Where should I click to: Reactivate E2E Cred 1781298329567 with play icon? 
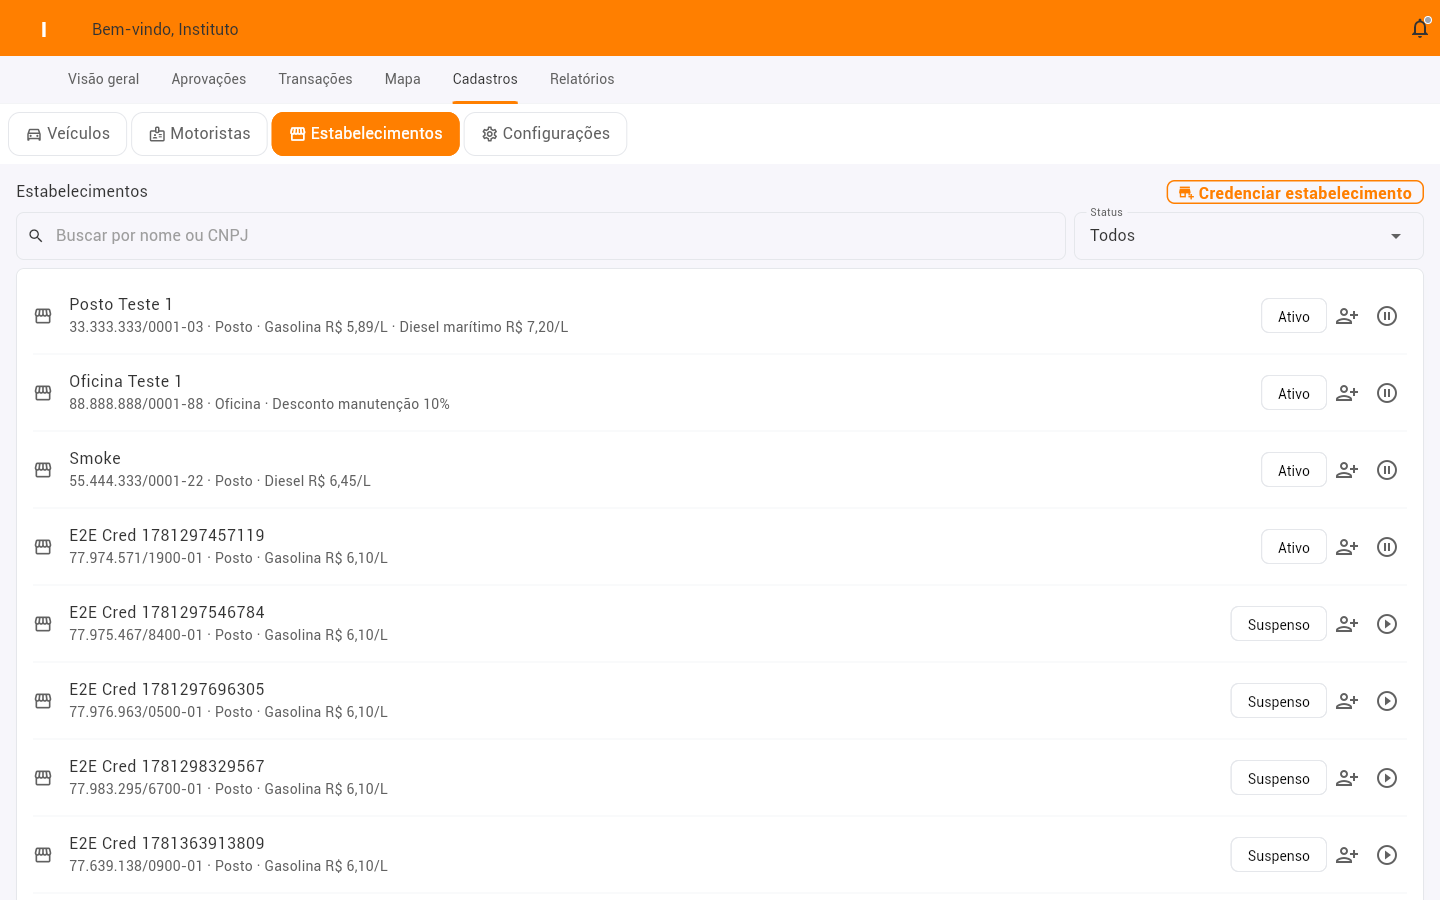point(1387,778)
